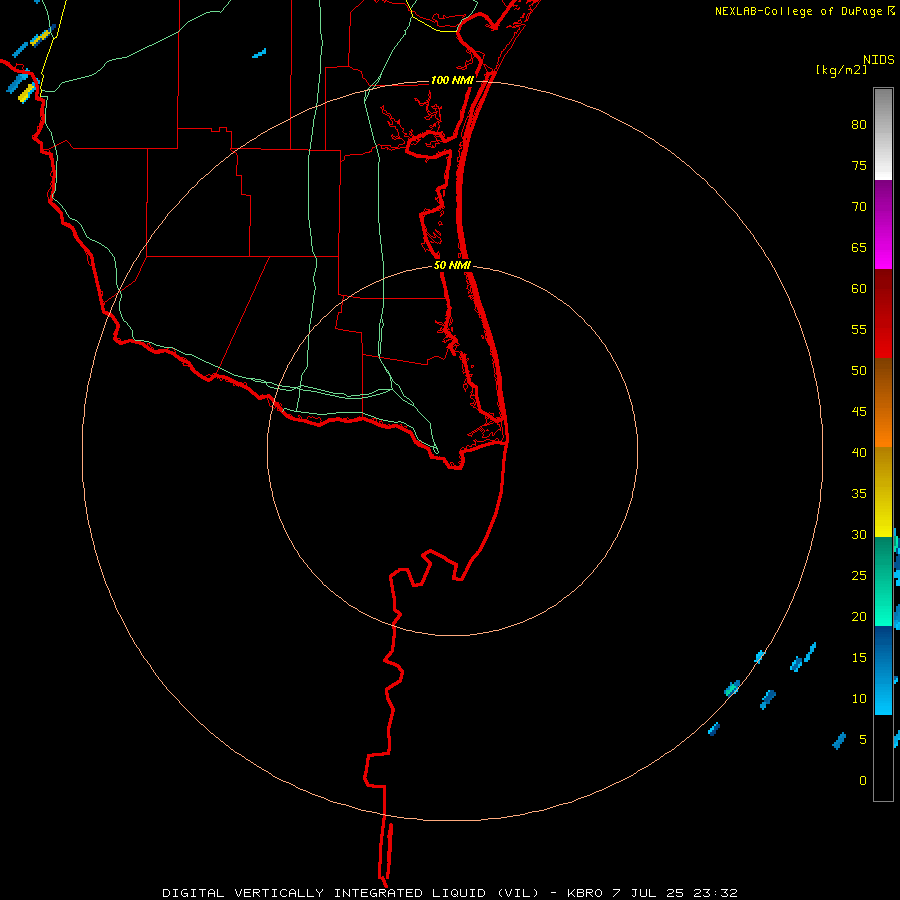Click the NEXLAB-College of DuPage credit text

pyautogui.click(x=798, y=11)
